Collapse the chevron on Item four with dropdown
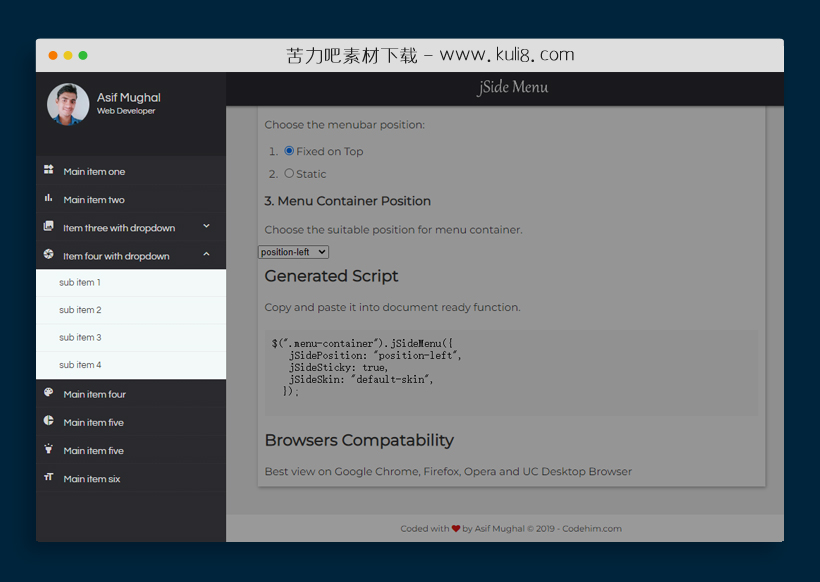Screen dimensions: 820x582 coord(207,255)
